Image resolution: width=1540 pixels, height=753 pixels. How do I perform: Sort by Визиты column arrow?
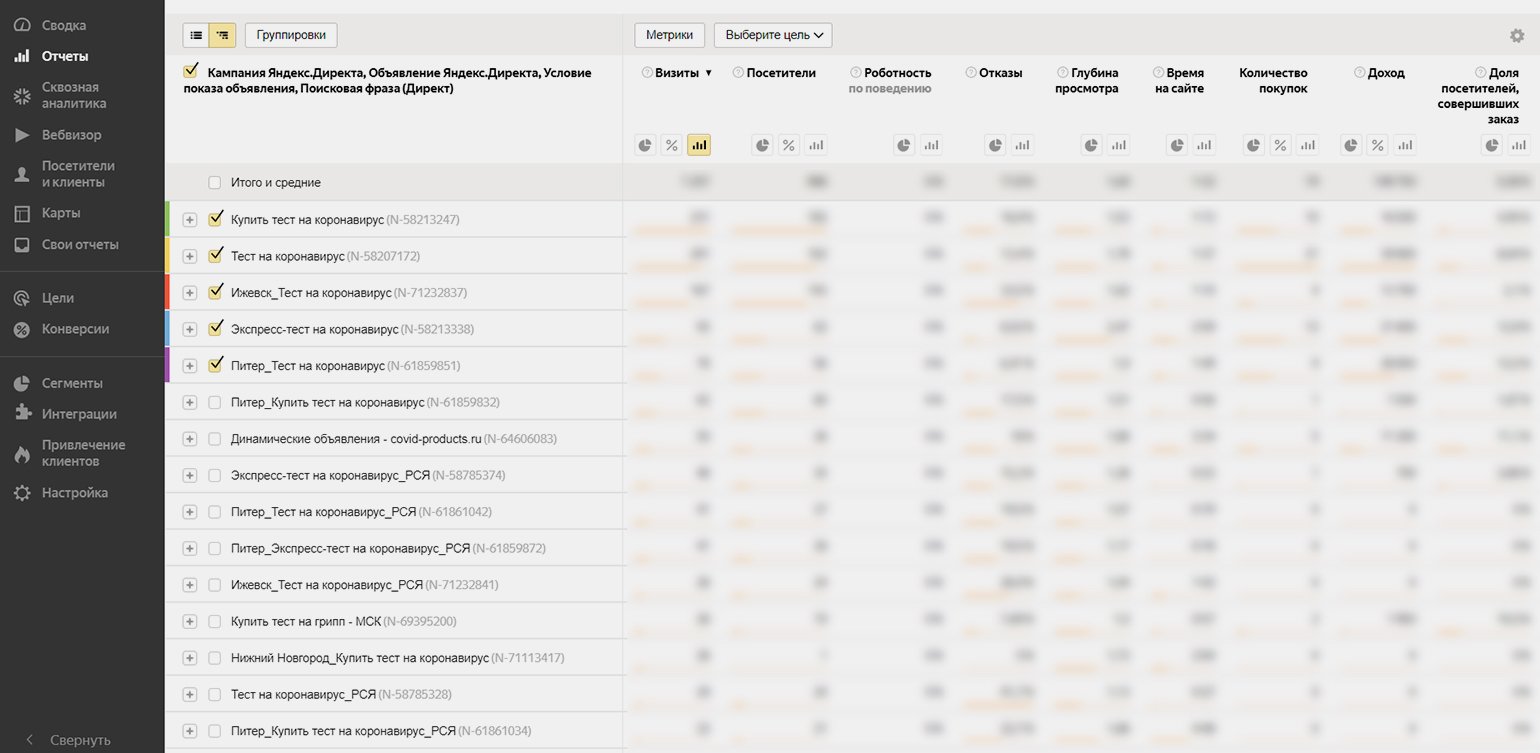pyautogui.click(x=709, y=73)
